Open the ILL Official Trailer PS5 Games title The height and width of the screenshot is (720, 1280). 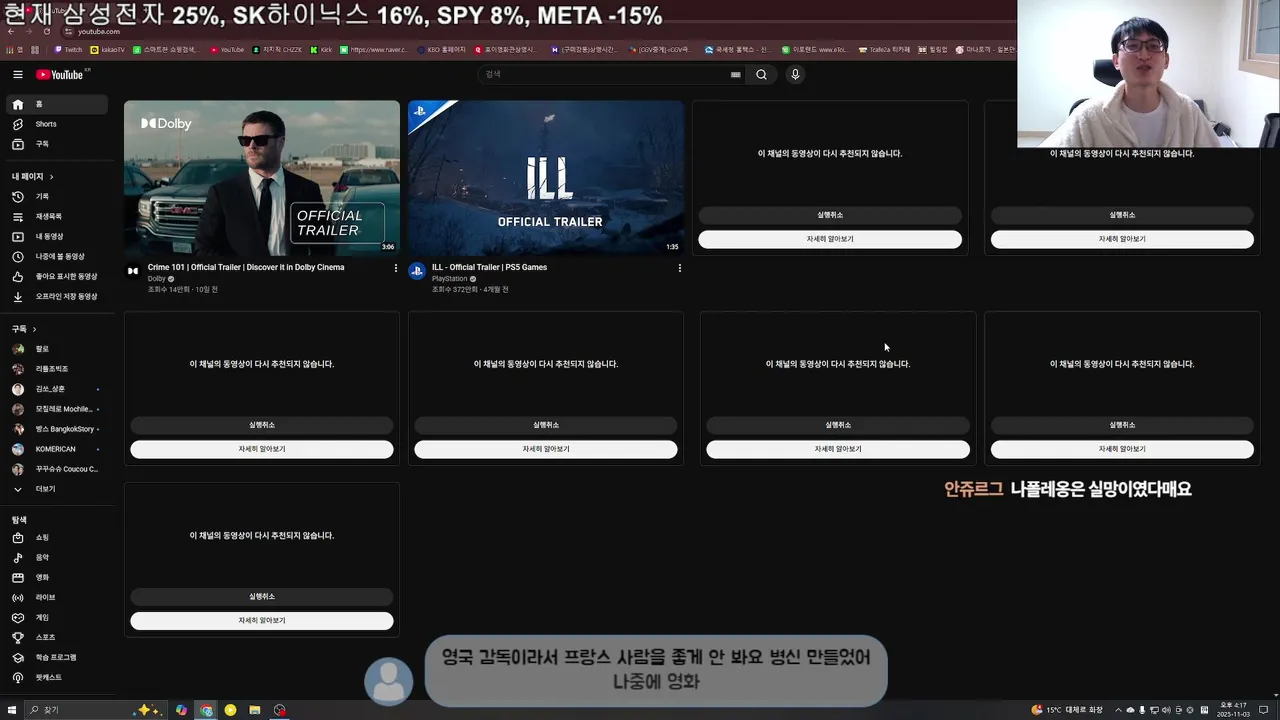[x=489, y=267]
